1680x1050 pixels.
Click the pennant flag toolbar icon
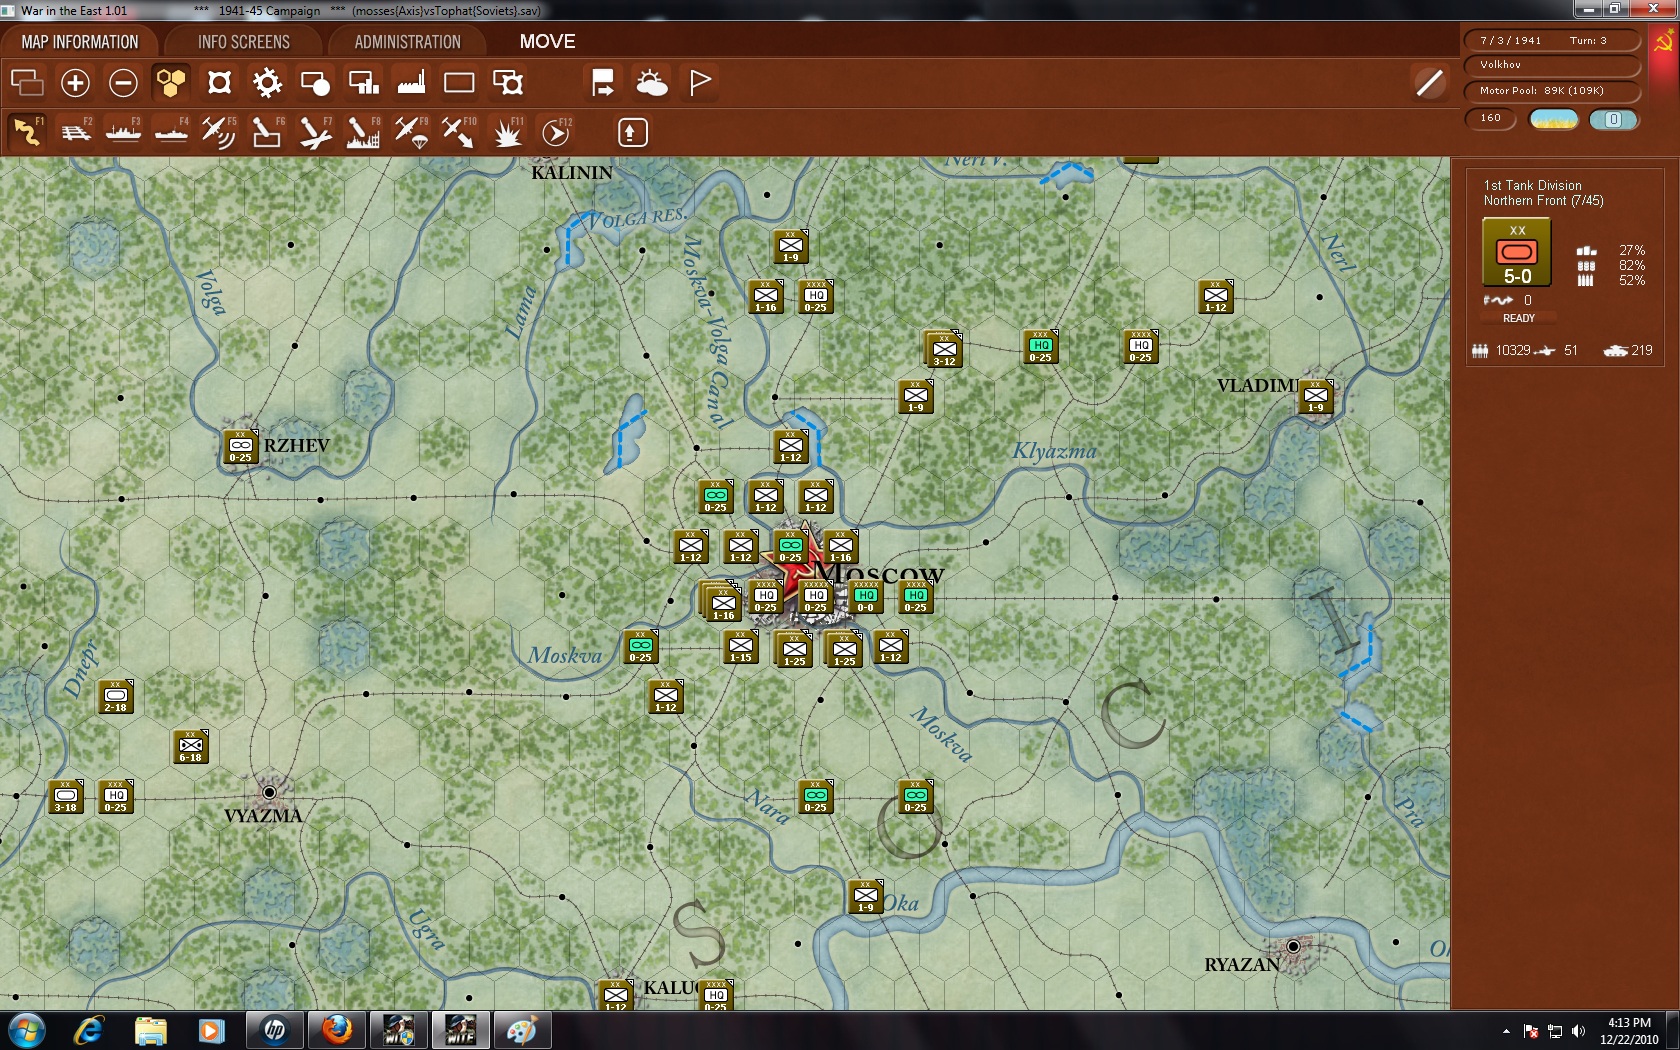pyautogui.click(x=700, y=82)
